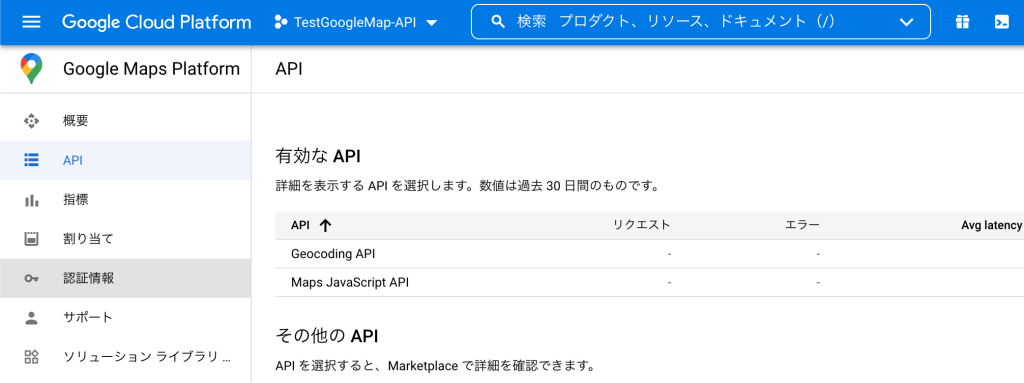This screenshot has height=383, width=1024.
Task: Expand the search bar dropdown chevron
Action: [906, 22]
